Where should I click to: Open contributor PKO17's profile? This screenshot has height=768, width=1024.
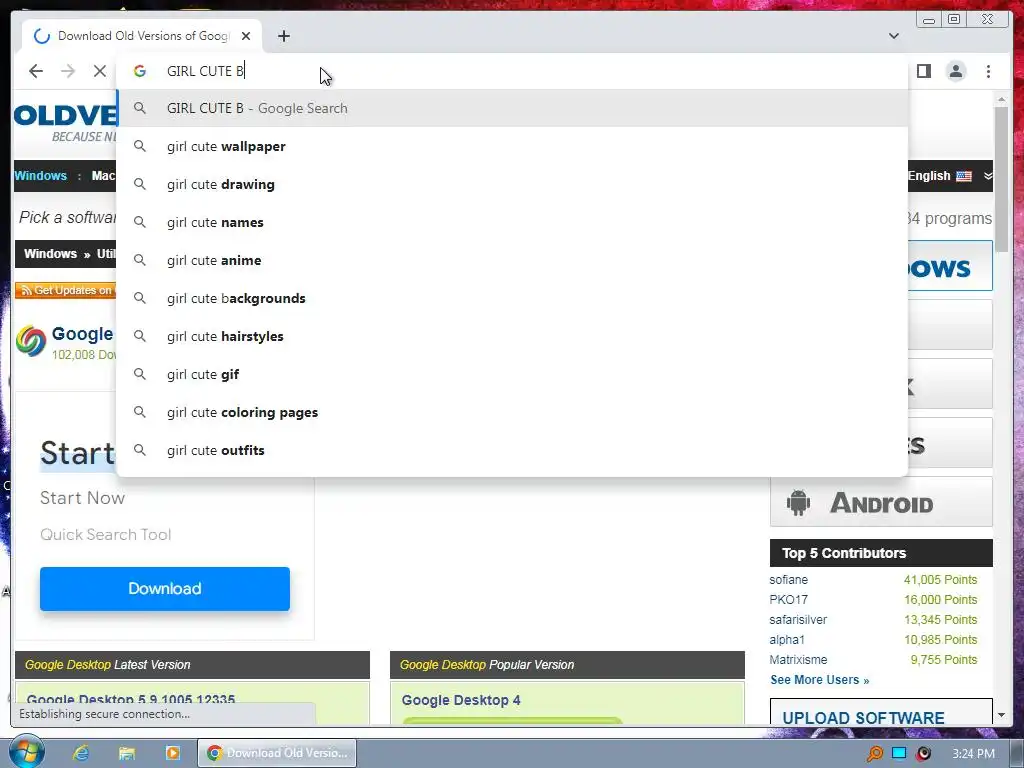coord(788,600)
